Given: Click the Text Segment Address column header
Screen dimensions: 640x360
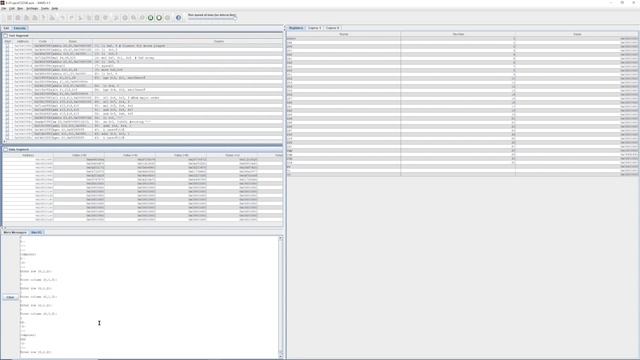Looking at the screenshot, I should 22,41.
